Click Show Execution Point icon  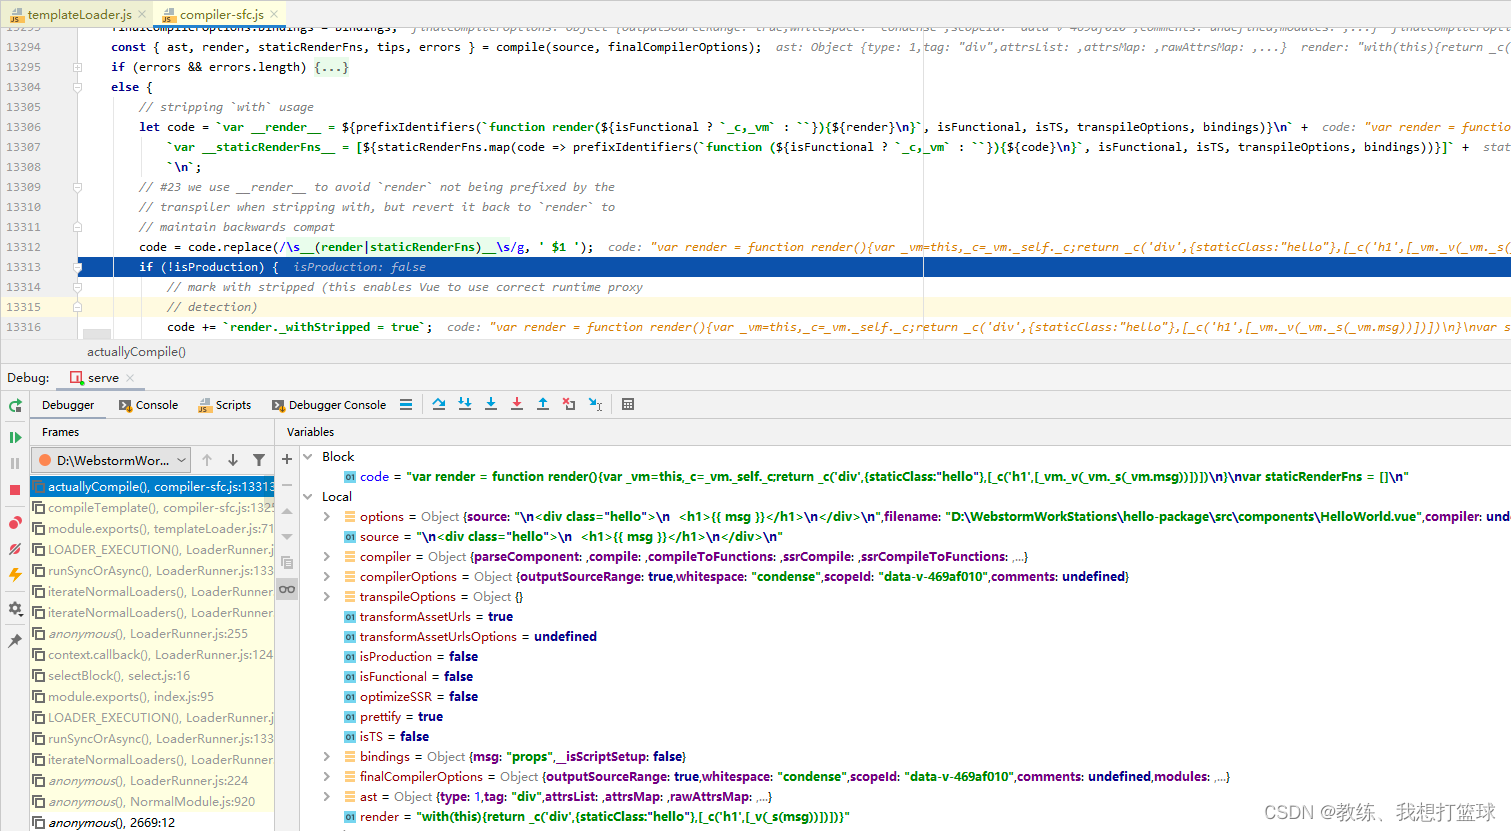(406, 404)
